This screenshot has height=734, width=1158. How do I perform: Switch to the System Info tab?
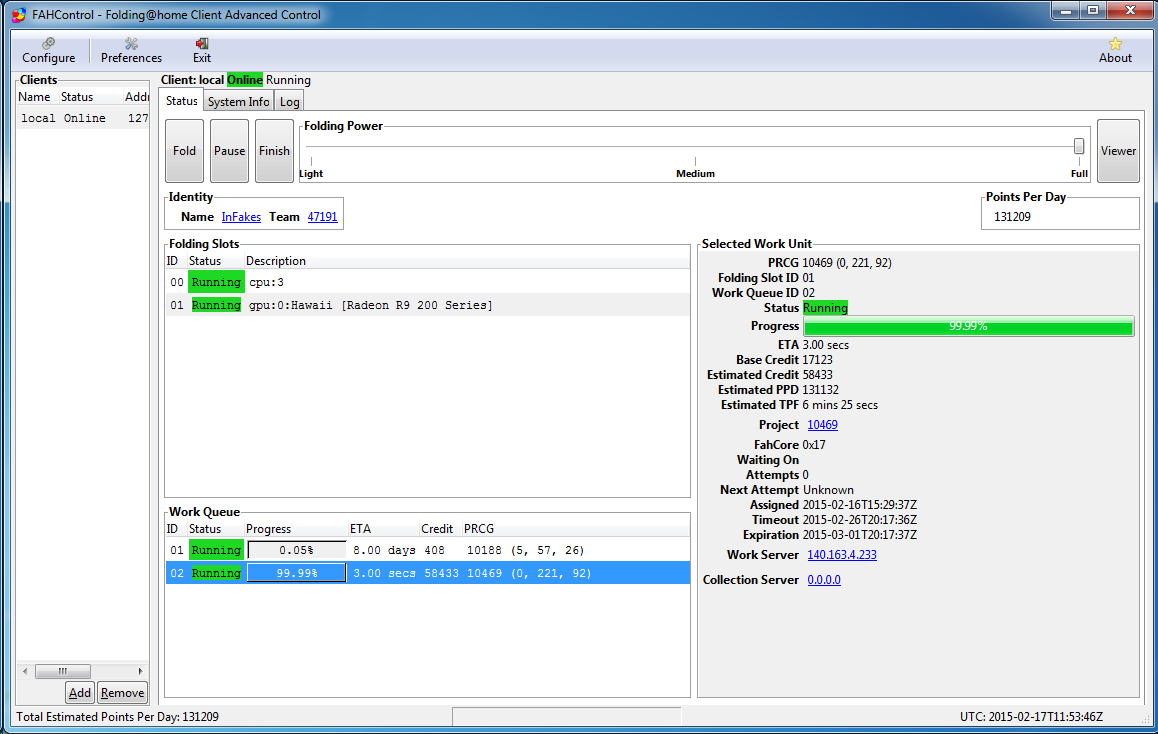click(239, 102)
